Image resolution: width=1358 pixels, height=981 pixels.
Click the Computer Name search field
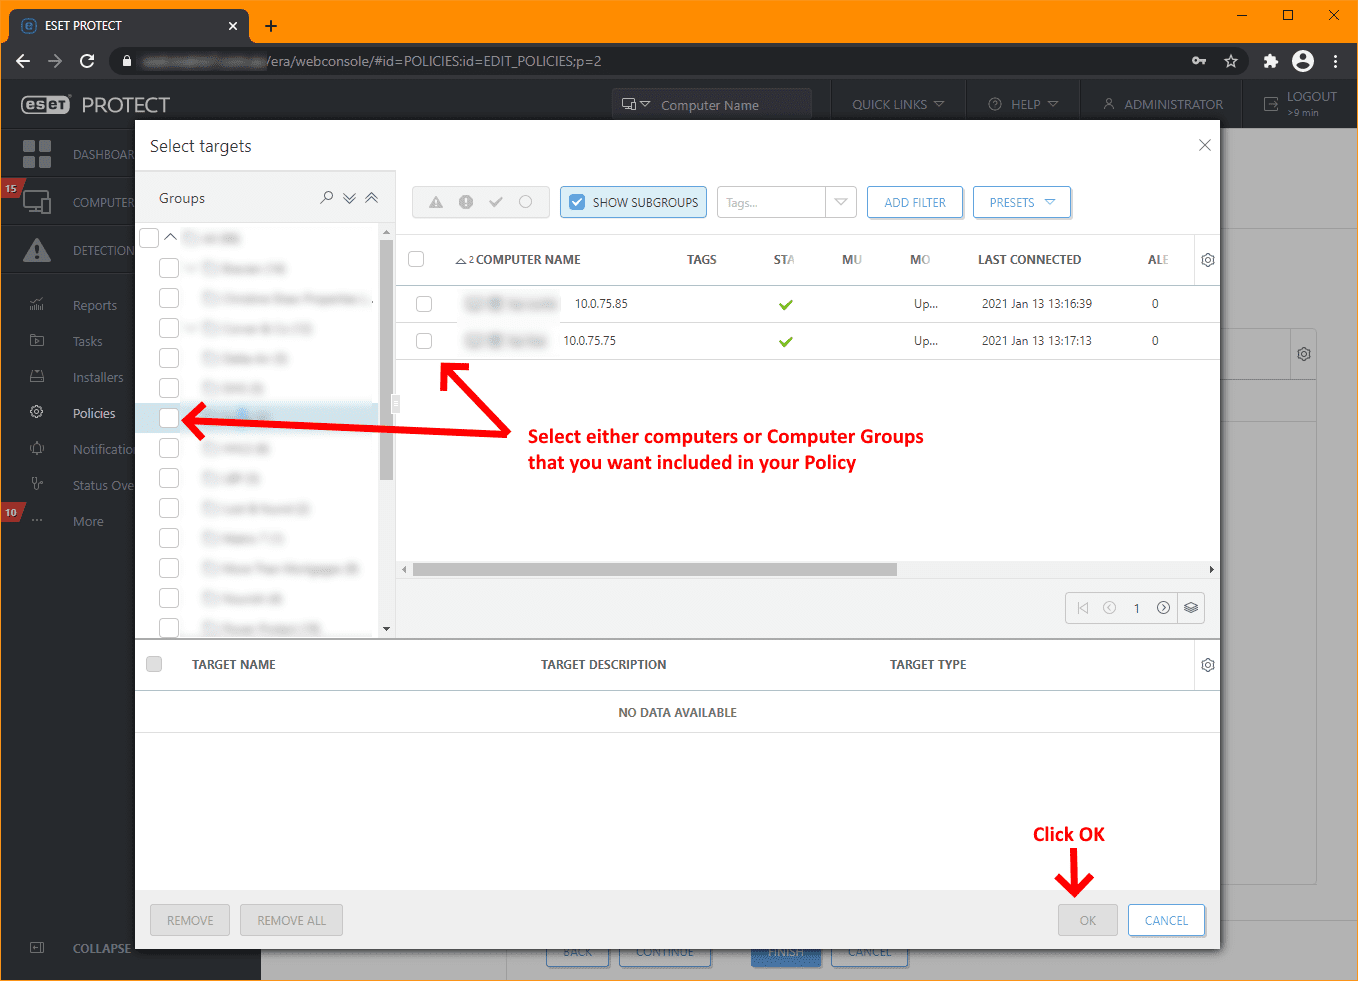[733, 105]
